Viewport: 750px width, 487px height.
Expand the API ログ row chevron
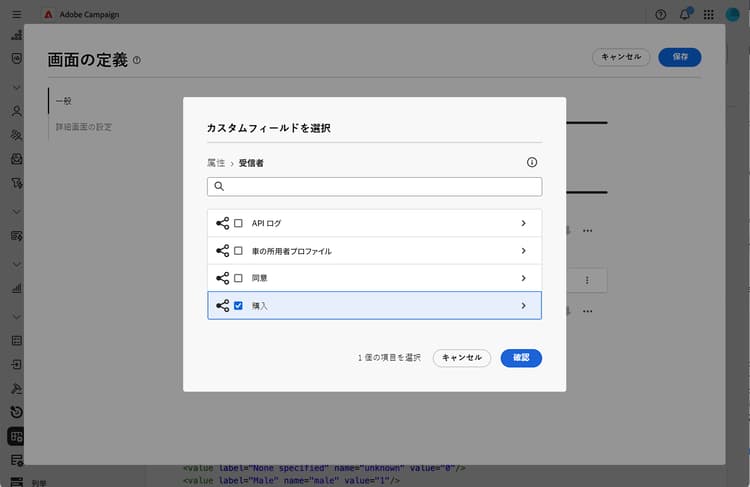[523, 223]
